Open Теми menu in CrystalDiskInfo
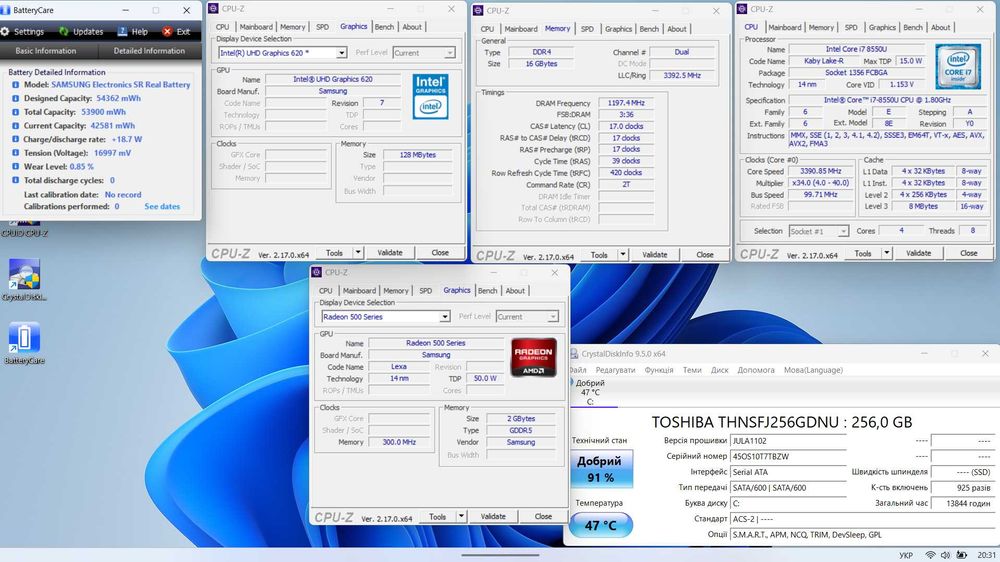The image size is (1000, 562). pyautogui.click(x=692, y=370)
